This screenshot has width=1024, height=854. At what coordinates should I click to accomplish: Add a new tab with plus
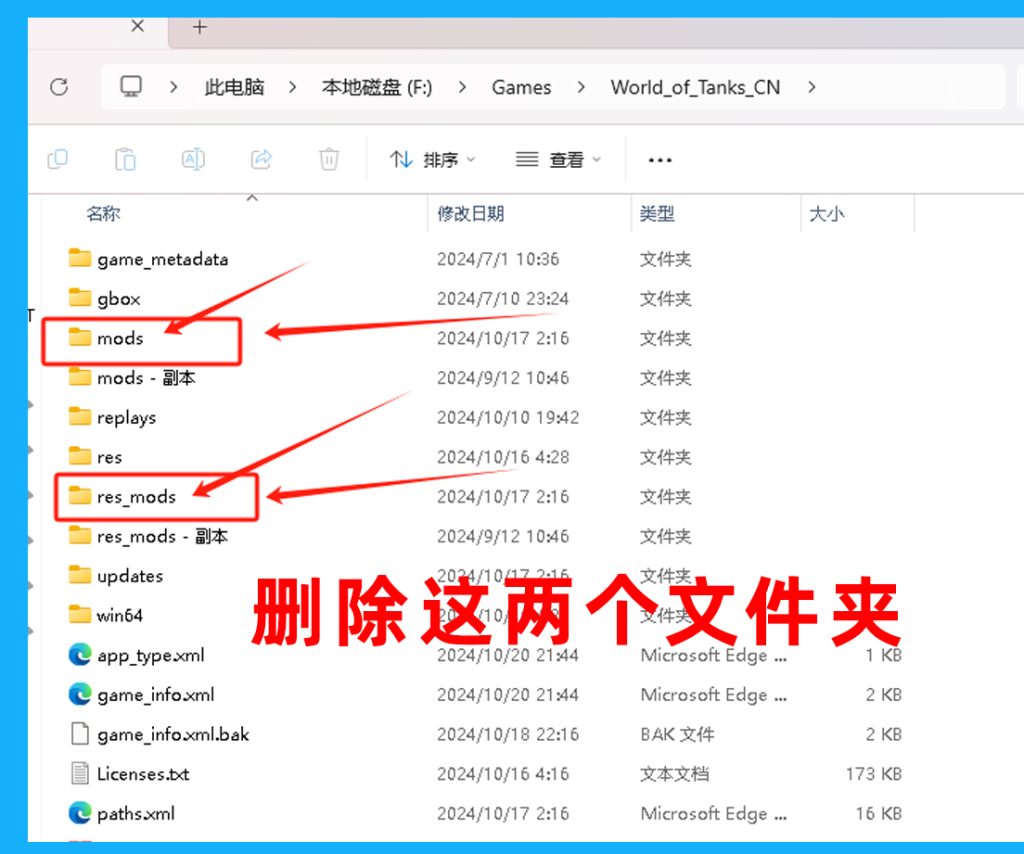coord(200,27)
